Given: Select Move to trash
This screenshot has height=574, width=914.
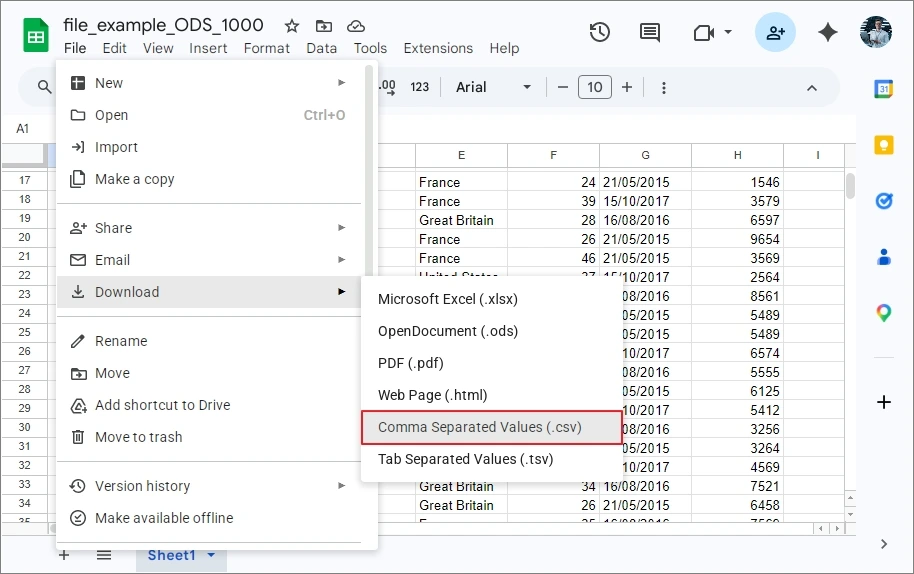Looking at the screenshot, I should [x=209, y=437].
